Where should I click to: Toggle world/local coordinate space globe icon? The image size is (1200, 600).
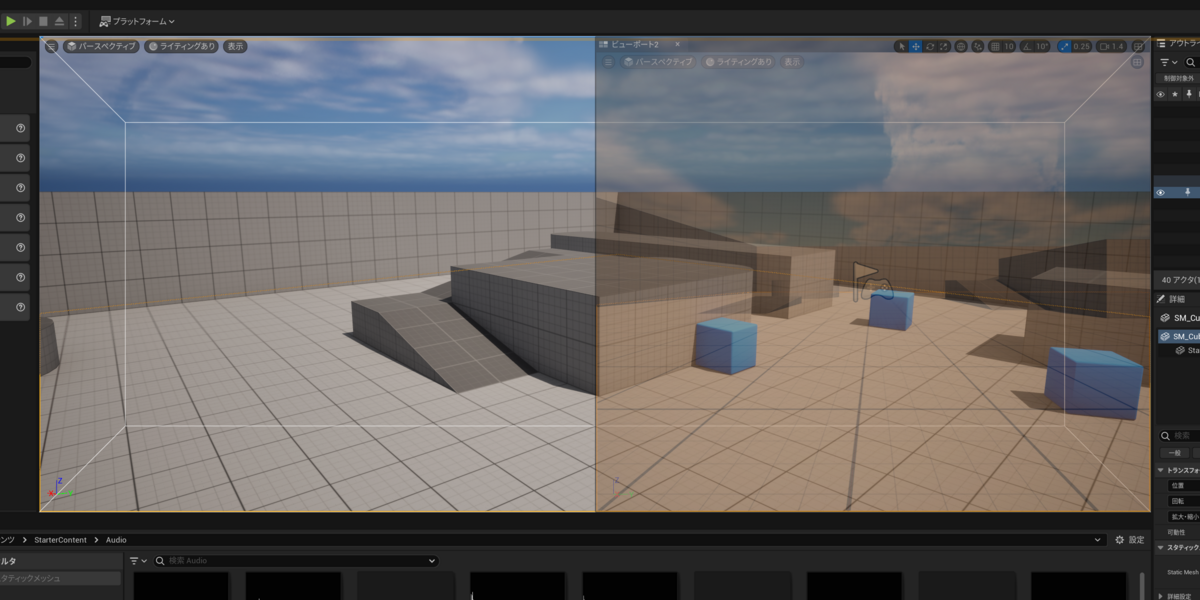pos(961,46)
